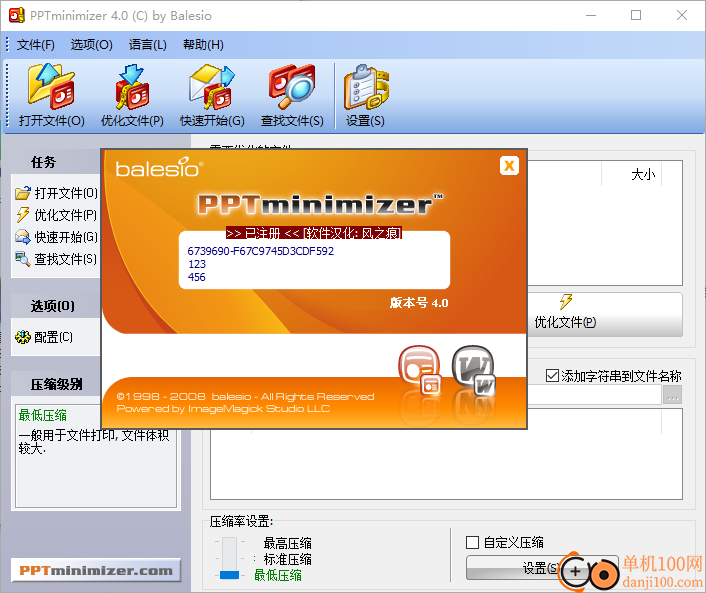Viewport: 706px width, 593px height.
Task: Click the browse (...) button beside path field
Action: click(672, 395)
